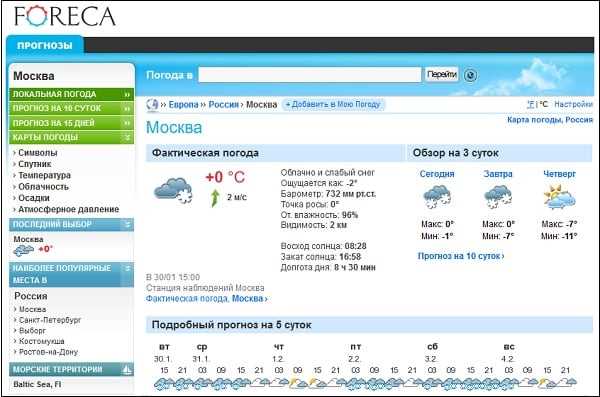Click the green wind direction arrow
Screen dimensions: 600x397
[215, 198]
